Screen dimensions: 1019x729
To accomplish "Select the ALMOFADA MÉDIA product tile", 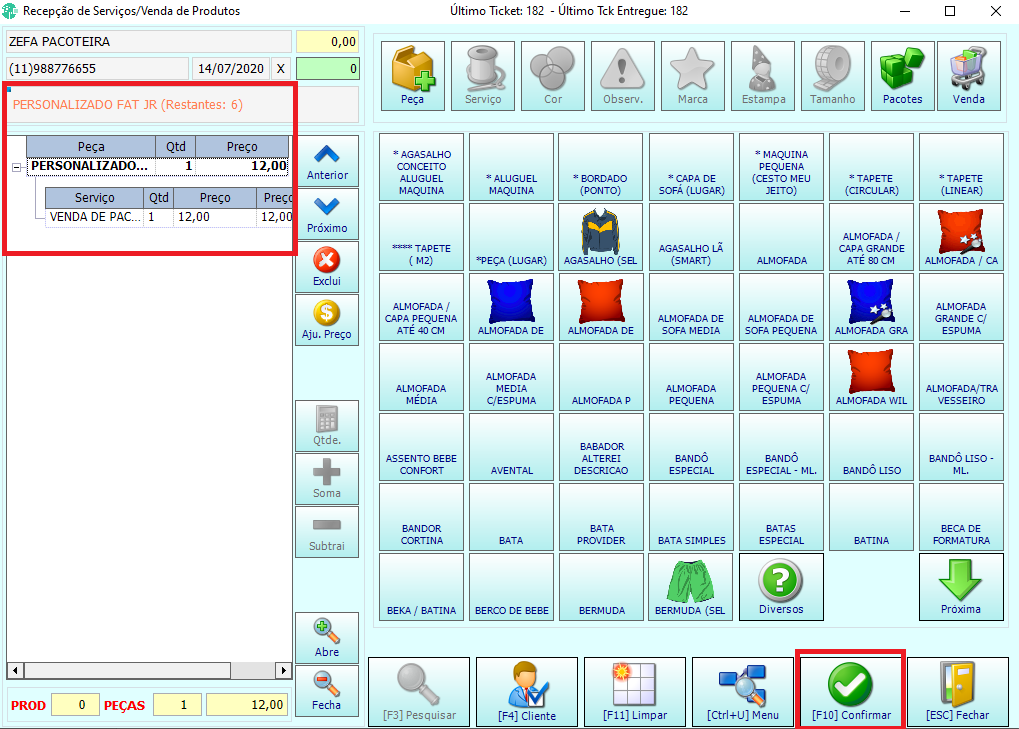I will point(421,377).
